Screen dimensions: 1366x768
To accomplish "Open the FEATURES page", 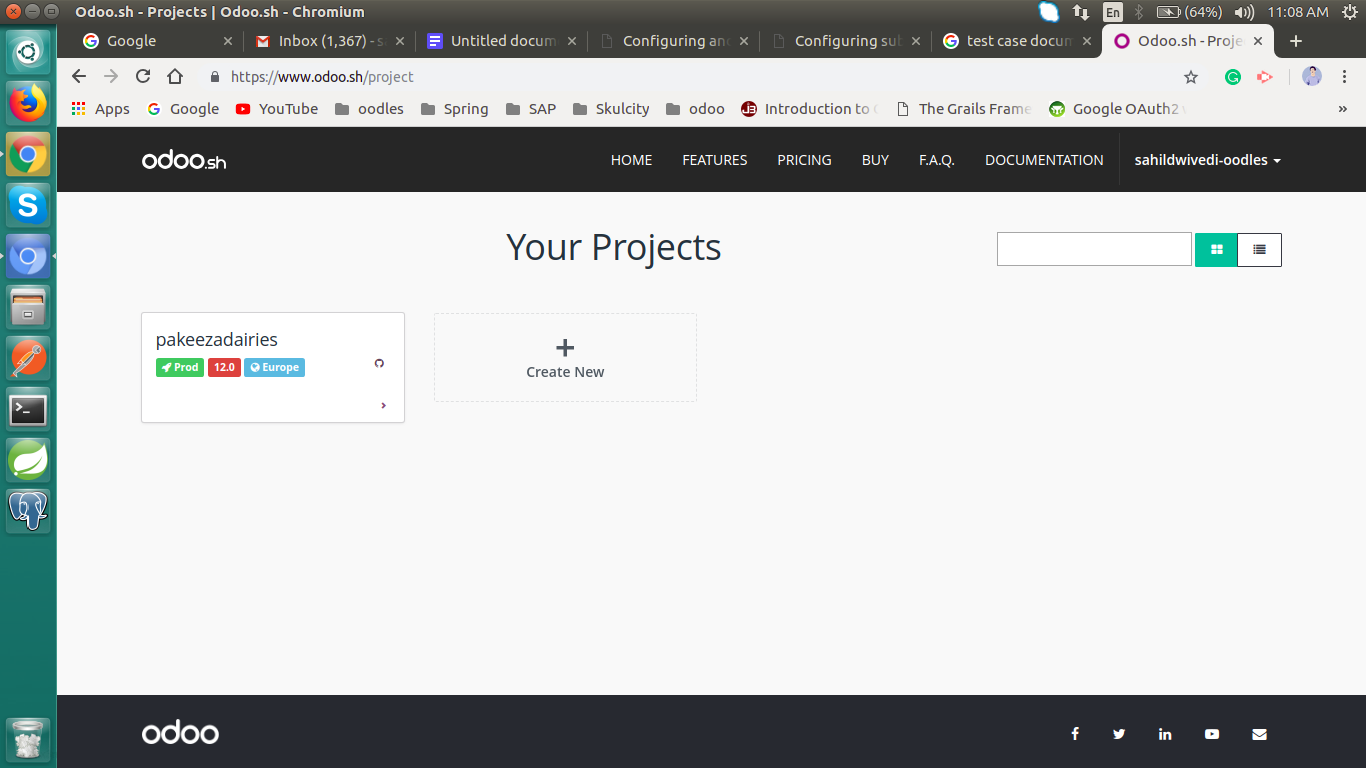I will (x=715, y=160).
